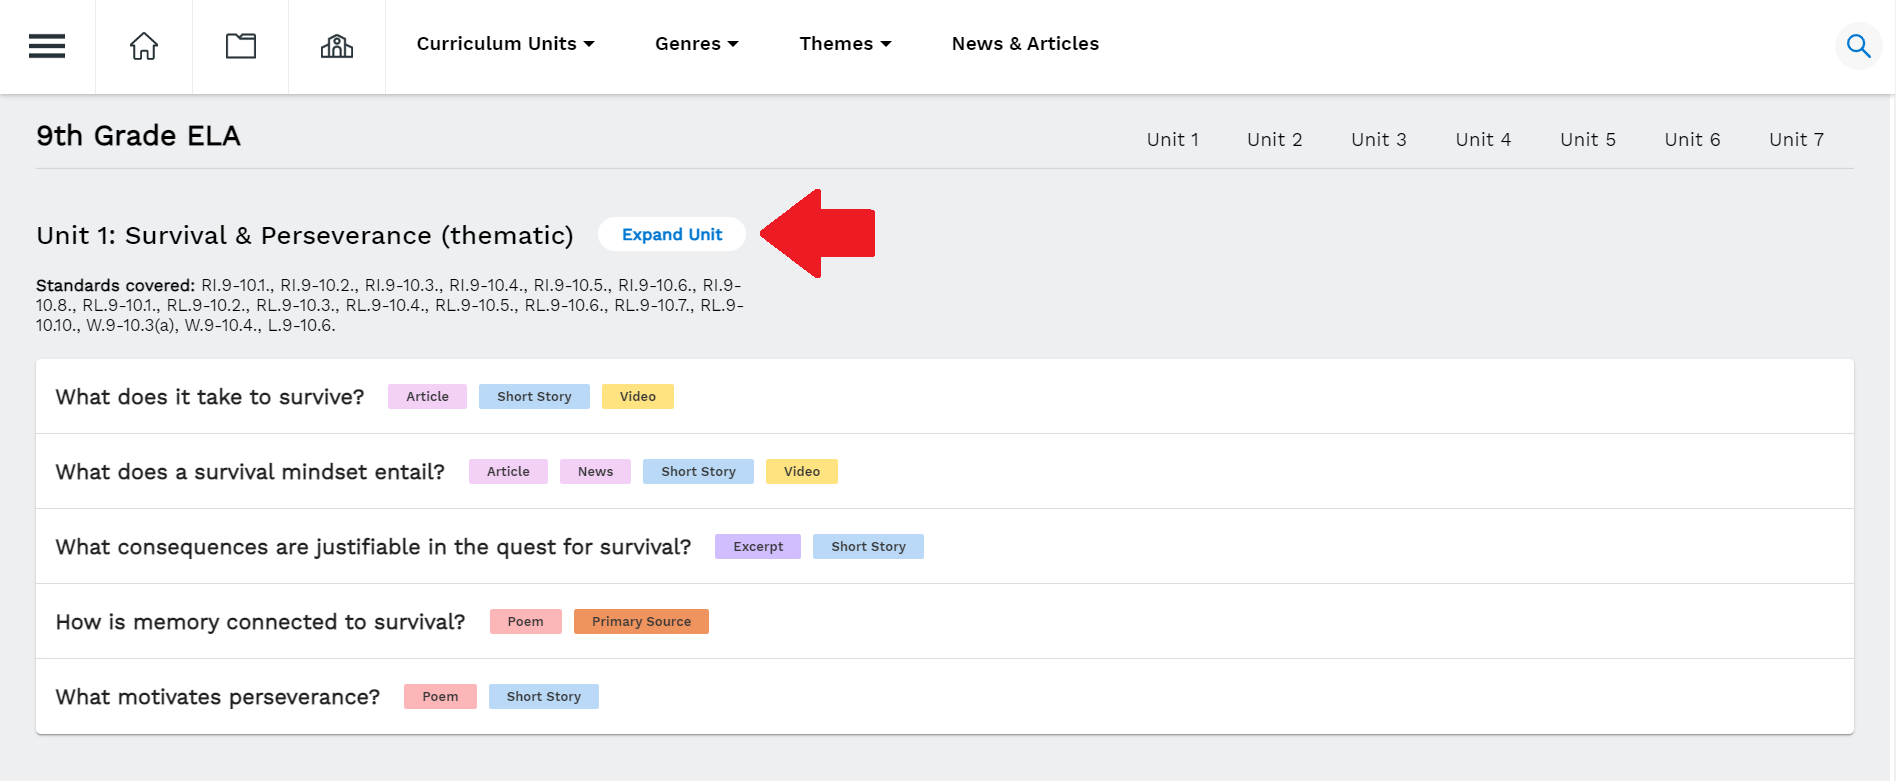Open News & Articles
The height and width of the screenshot is (781, 1896).
click(x=1025, y=44)
